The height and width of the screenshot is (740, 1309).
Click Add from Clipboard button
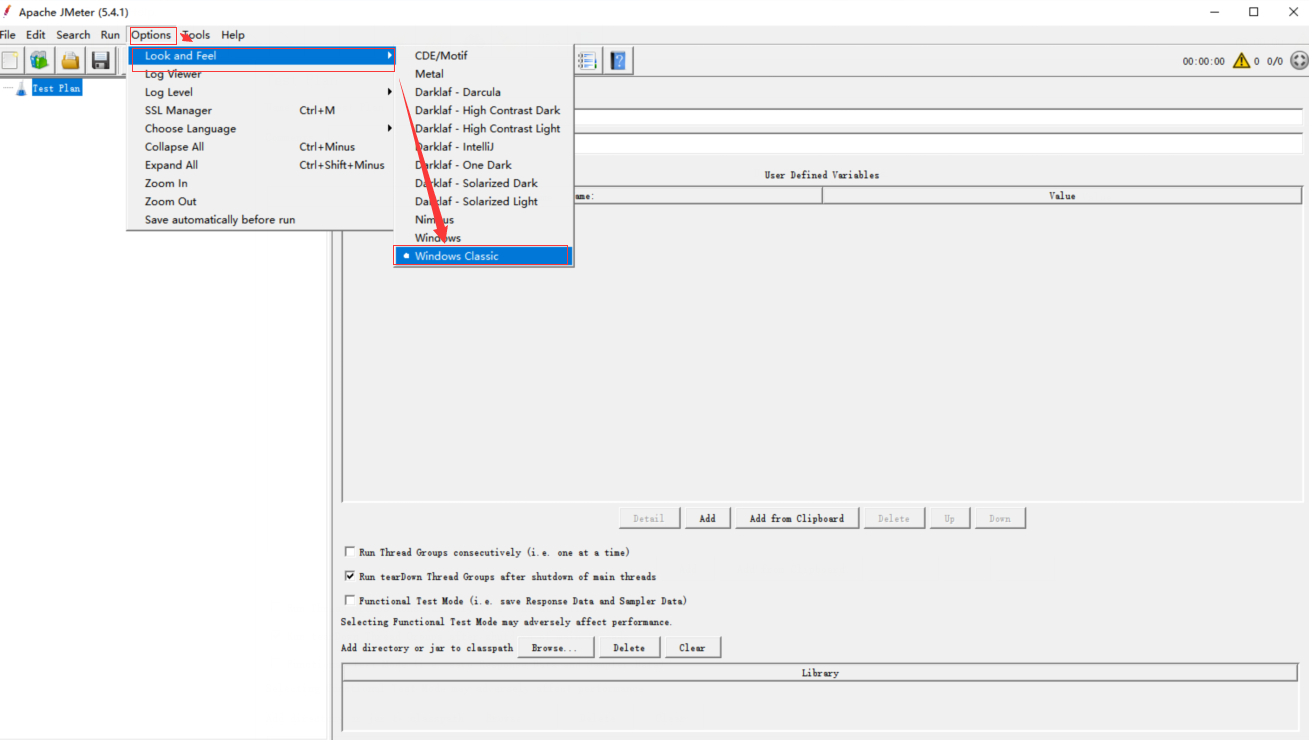tap(796, 518)
